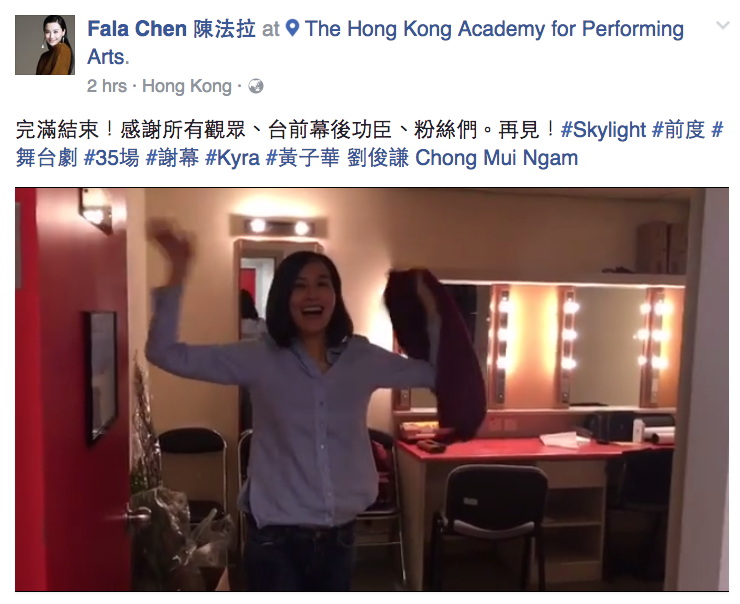Click the Hong Kong location text
Screen dimensions: 740x604
click(187, 86)
